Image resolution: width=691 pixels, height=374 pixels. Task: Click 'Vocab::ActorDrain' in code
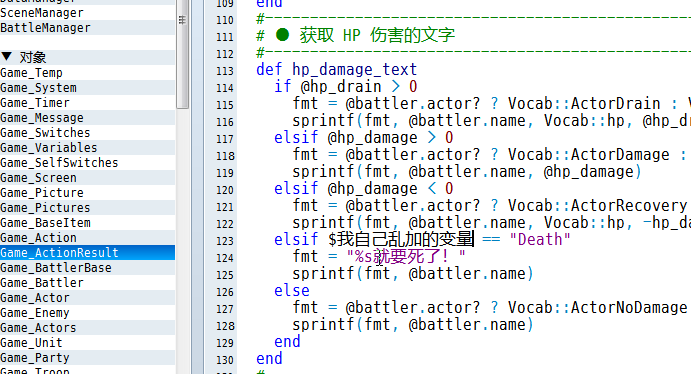pos(584,104)
